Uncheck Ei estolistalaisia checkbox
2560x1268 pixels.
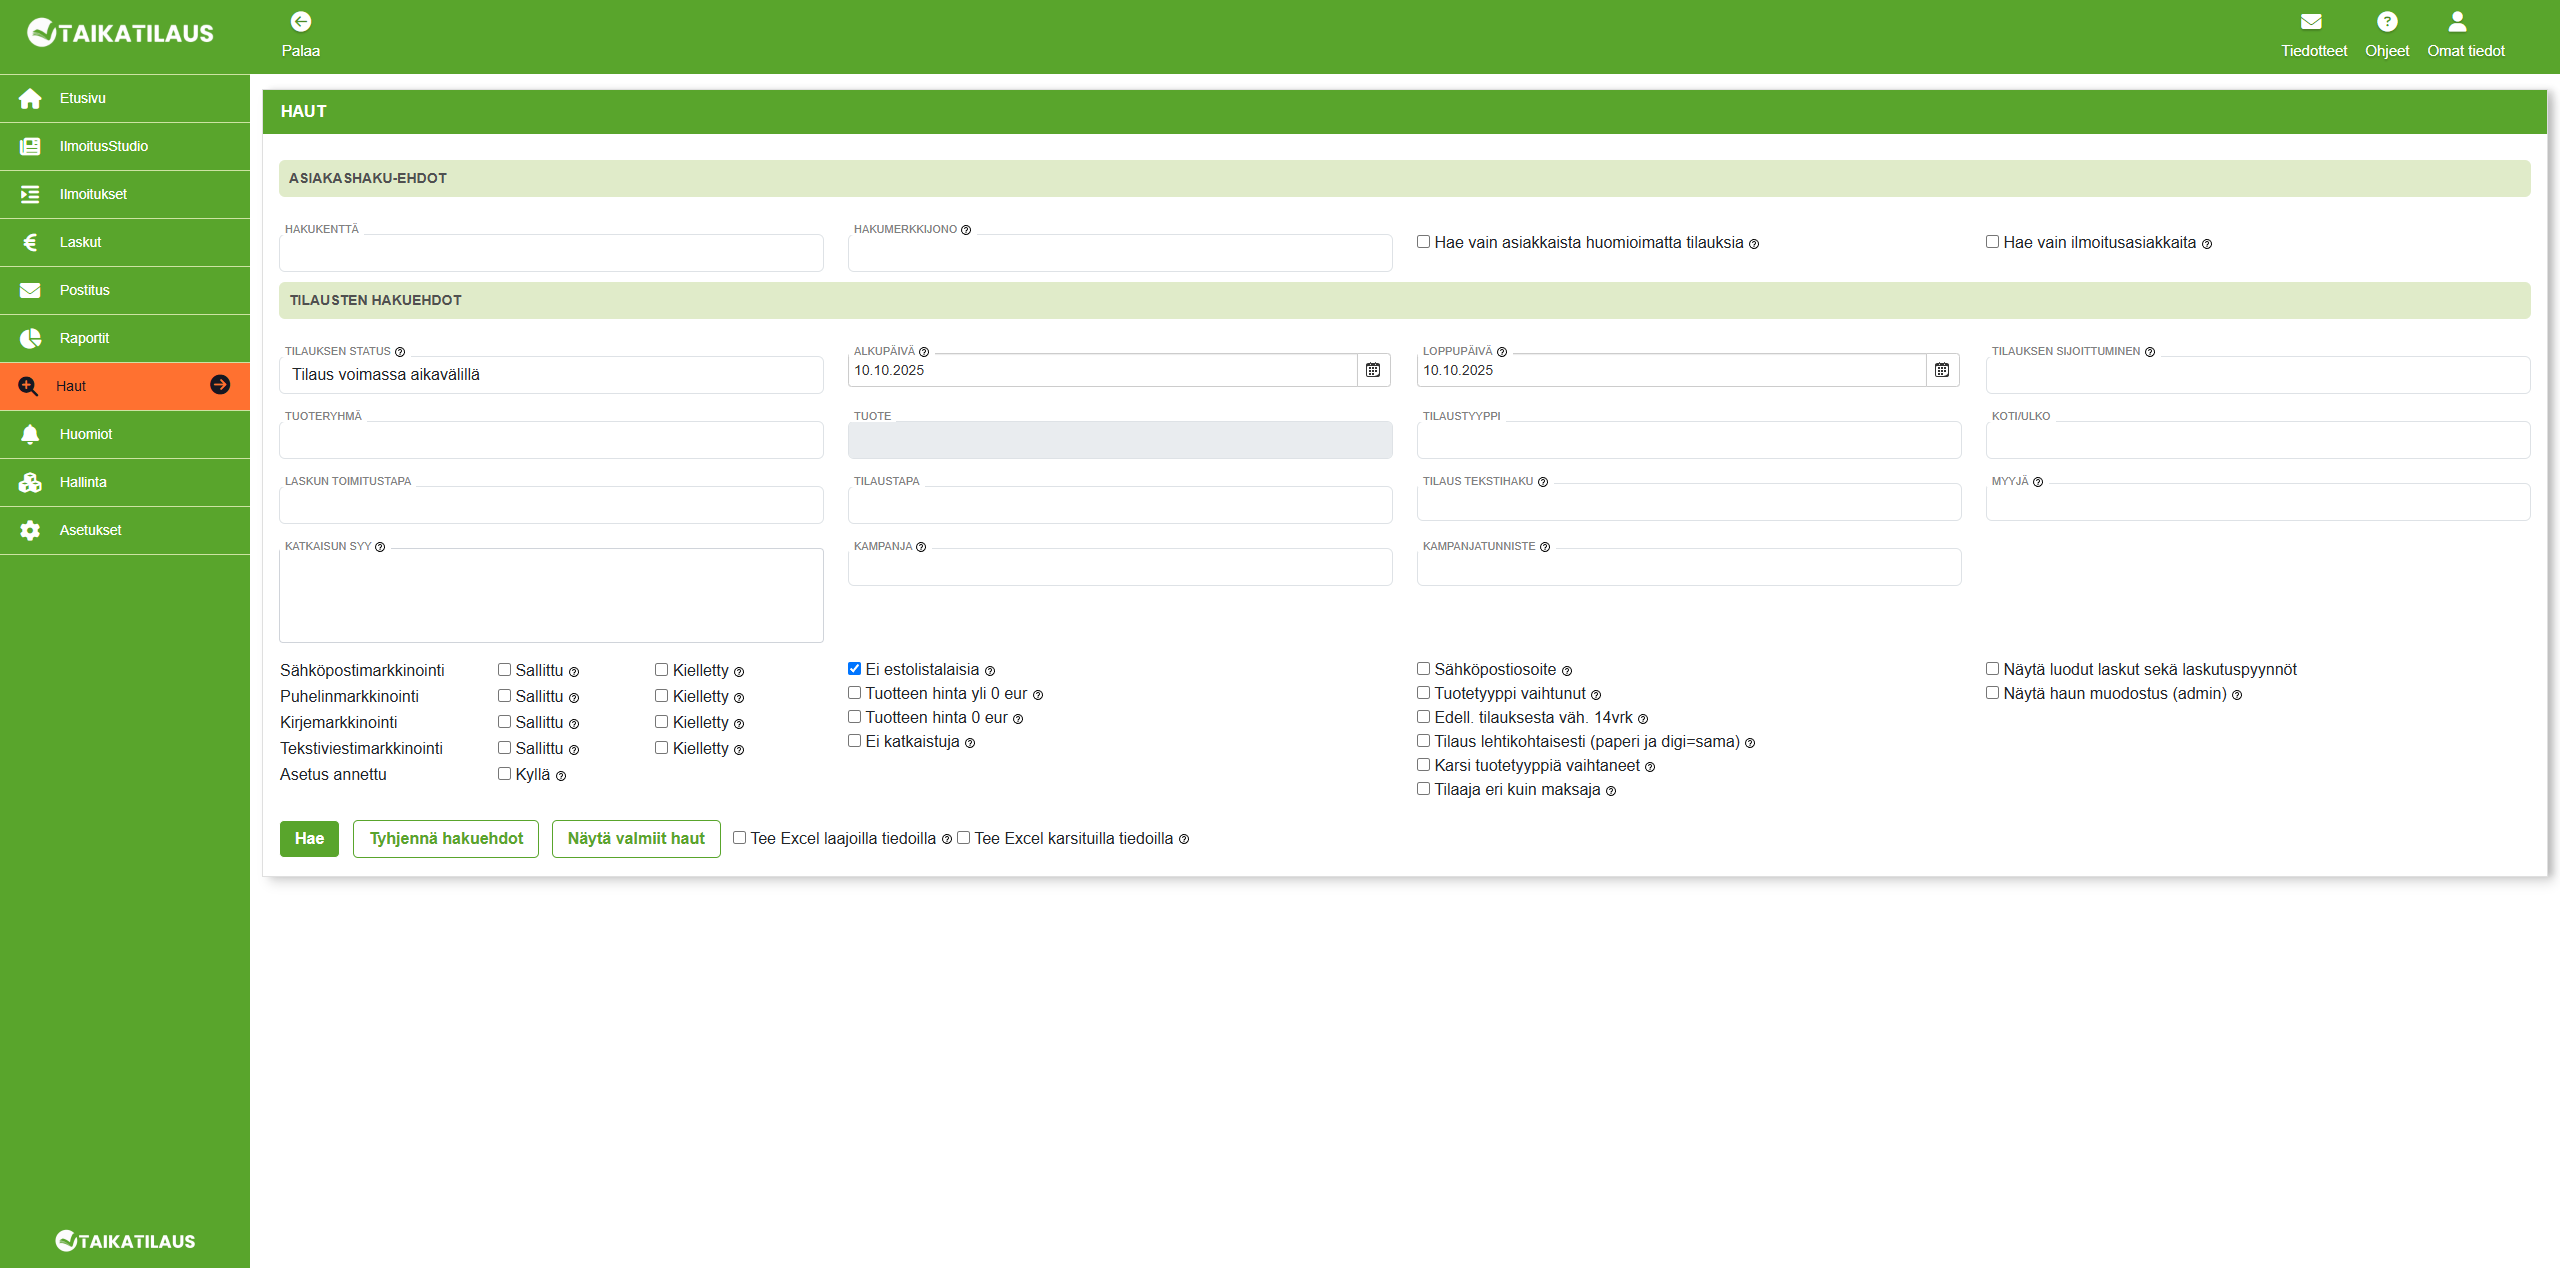coord(855,669)
